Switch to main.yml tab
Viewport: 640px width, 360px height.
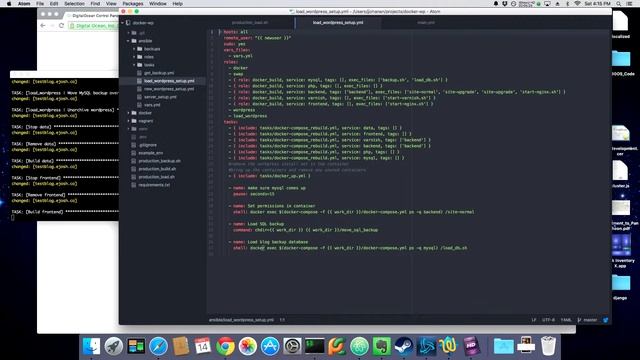426,23
